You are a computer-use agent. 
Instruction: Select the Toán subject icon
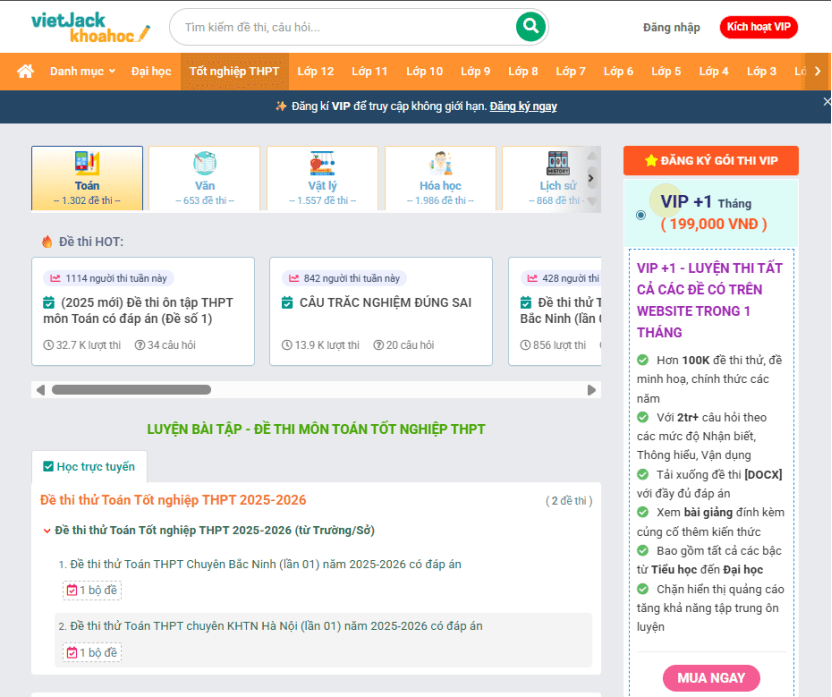coord(87,163)
